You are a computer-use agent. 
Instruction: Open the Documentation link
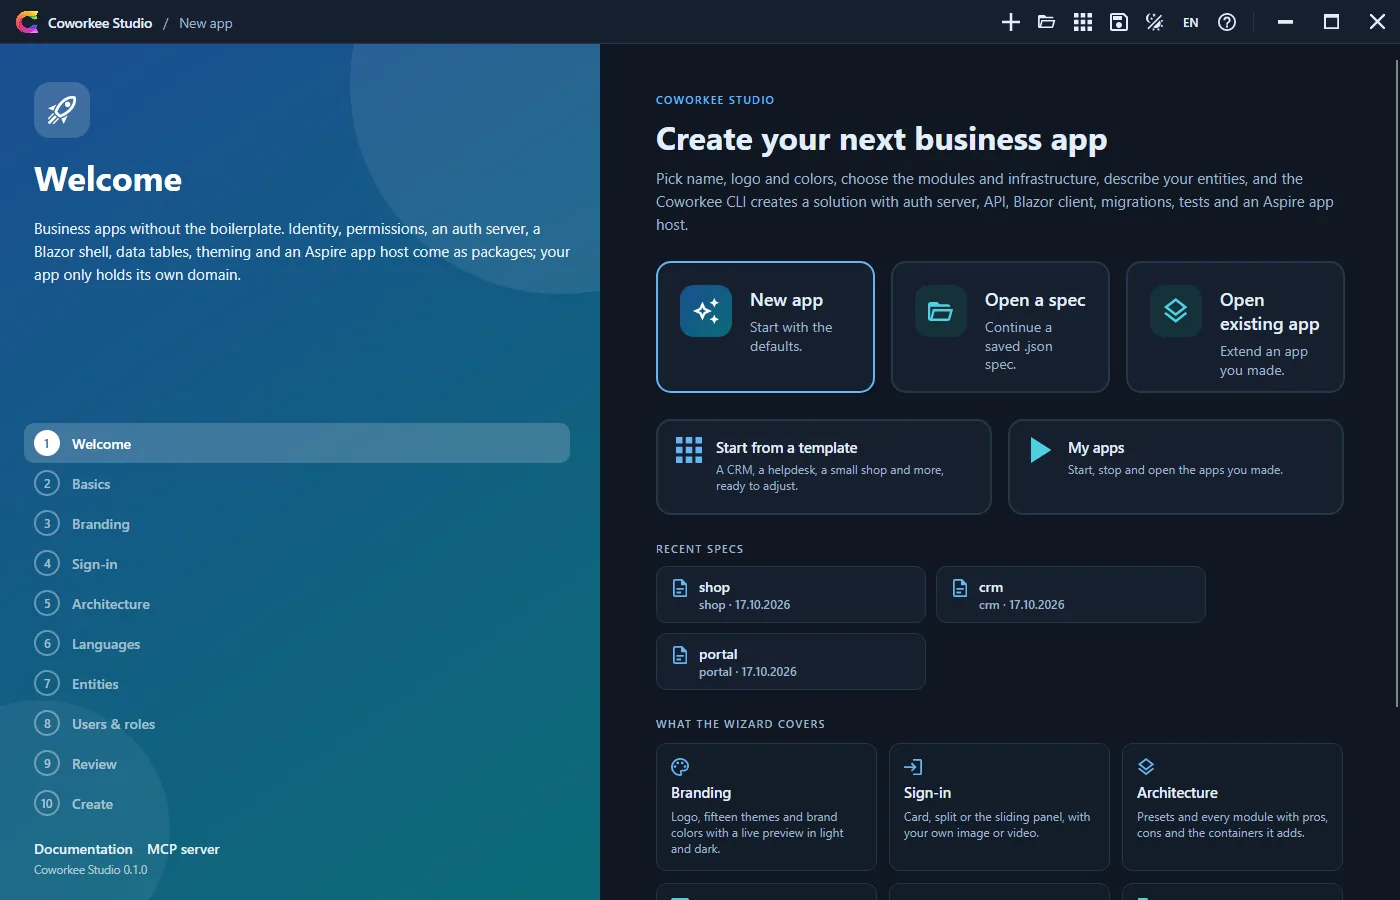pos(83,849)
